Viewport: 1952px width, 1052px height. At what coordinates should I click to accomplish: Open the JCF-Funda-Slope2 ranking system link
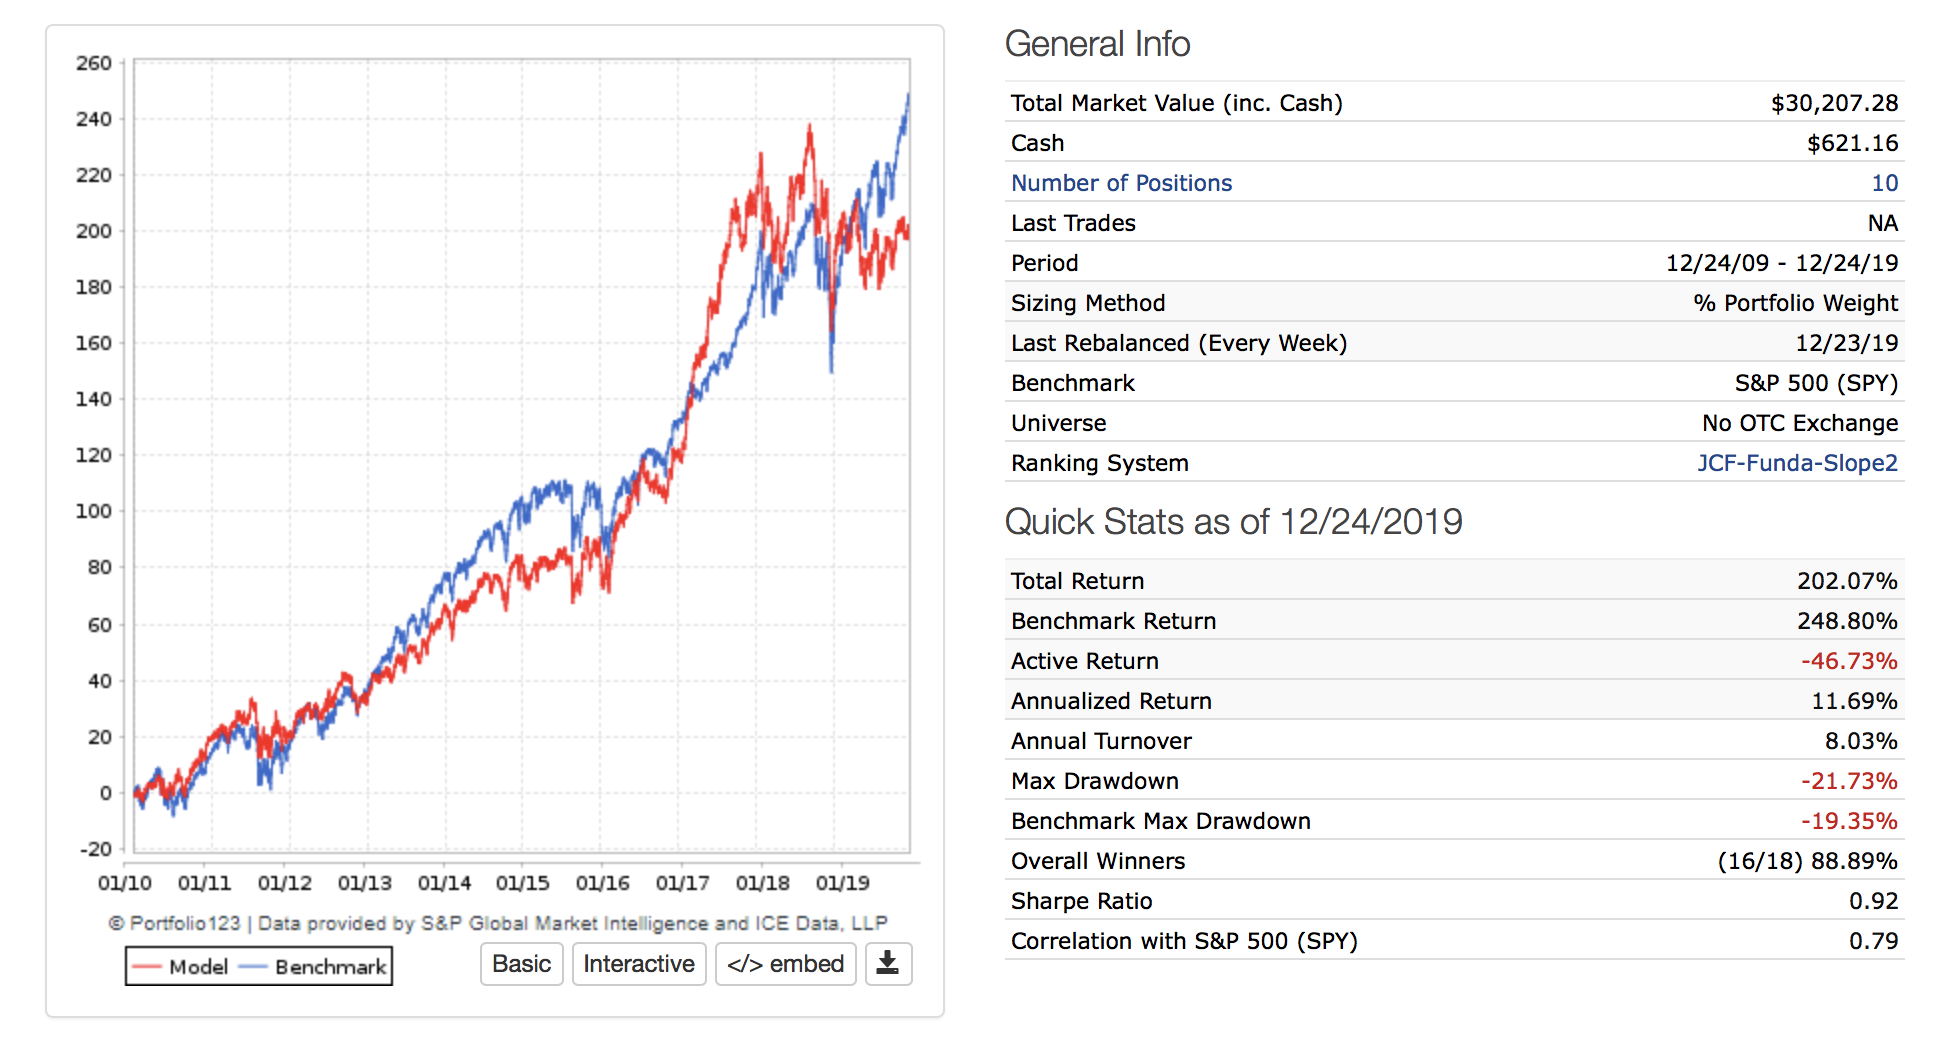click(1796, 463)
